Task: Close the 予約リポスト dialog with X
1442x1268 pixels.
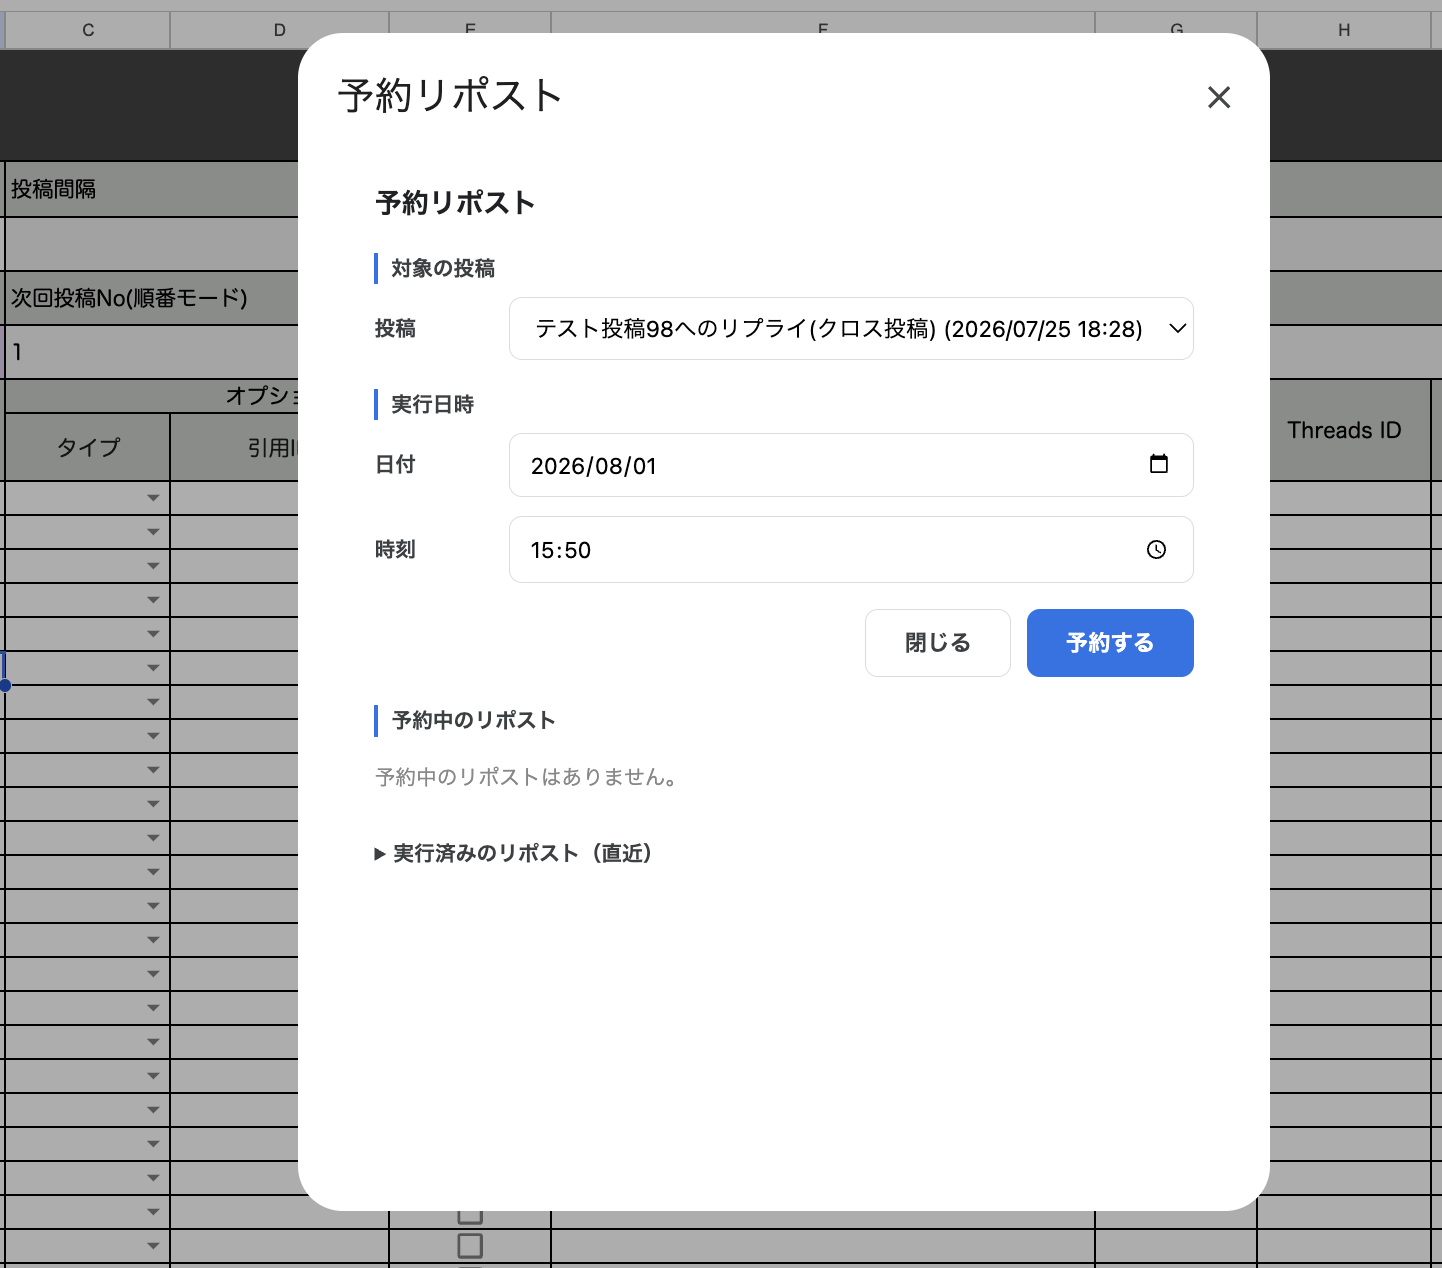Action: coord(1218,97)
